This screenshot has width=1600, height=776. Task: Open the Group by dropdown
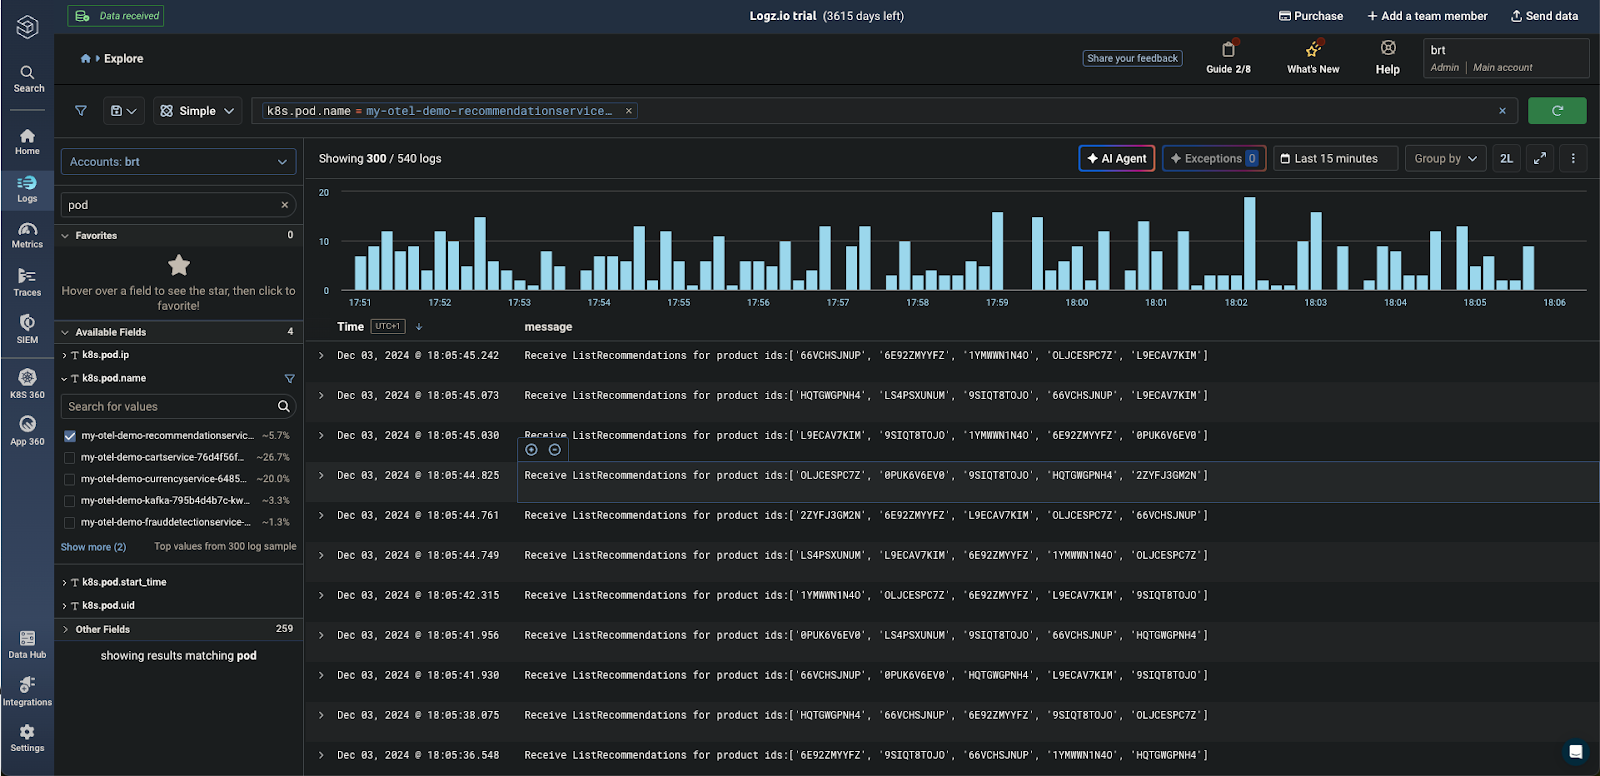1445,158
